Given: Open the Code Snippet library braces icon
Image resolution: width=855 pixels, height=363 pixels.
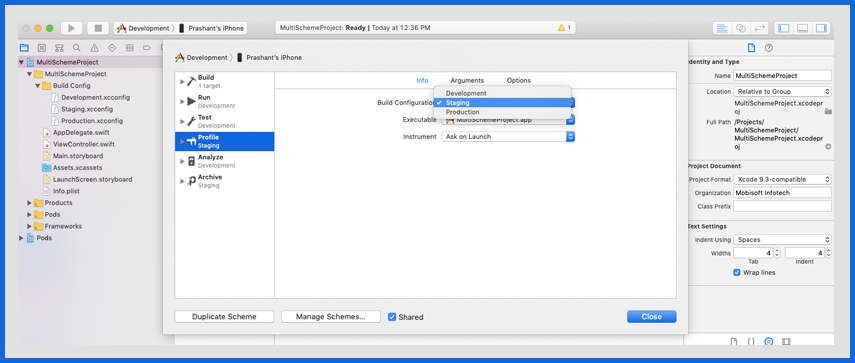Looking at the screenshot, I should [x=751, y=342].
